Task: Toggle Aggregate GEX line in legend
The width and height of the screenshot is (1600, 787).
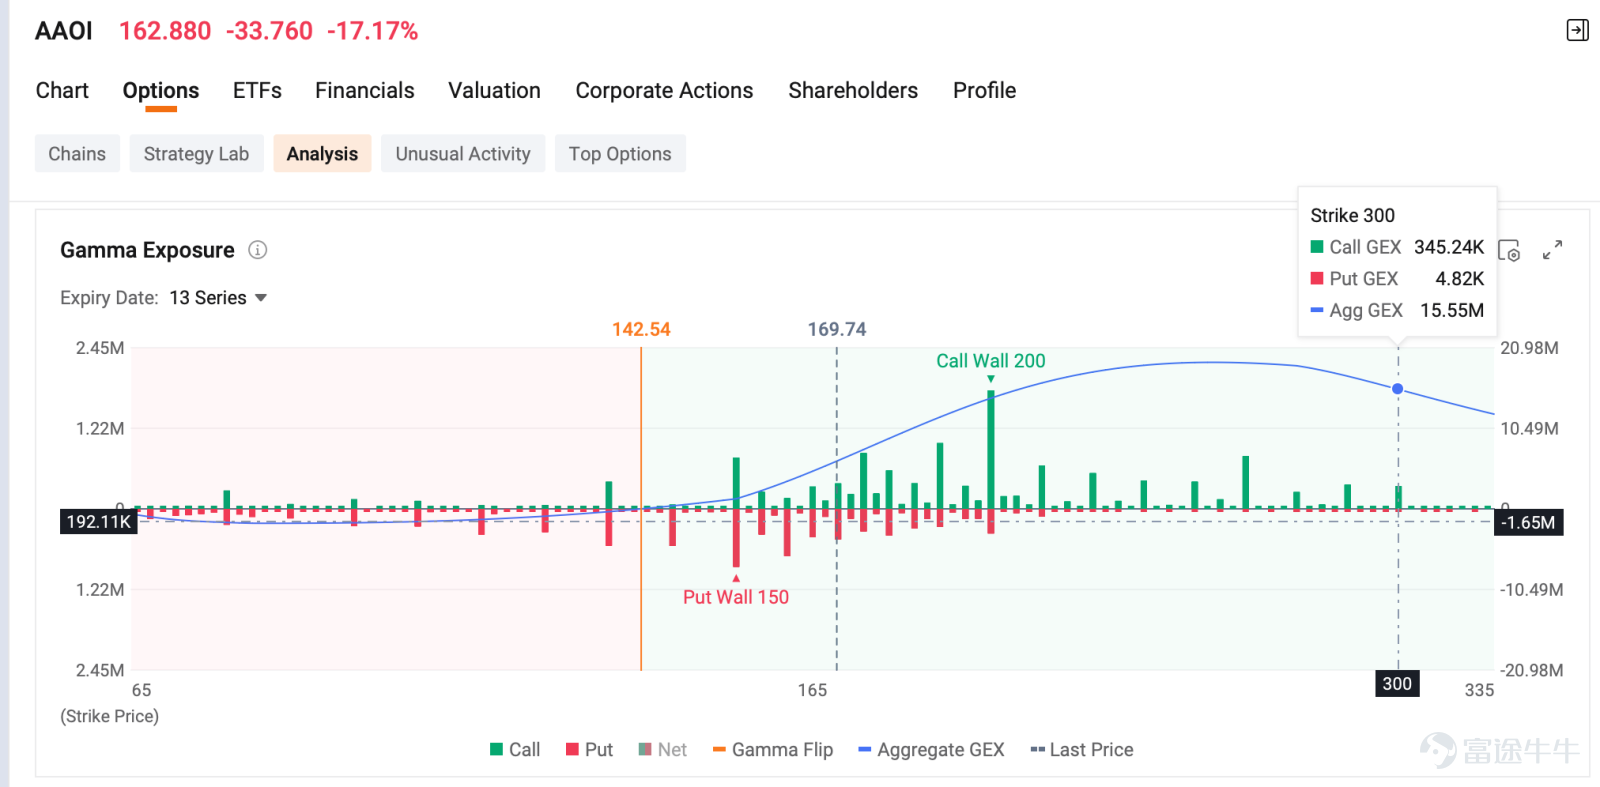Action: pyautogui.click(x=931, y=750)
